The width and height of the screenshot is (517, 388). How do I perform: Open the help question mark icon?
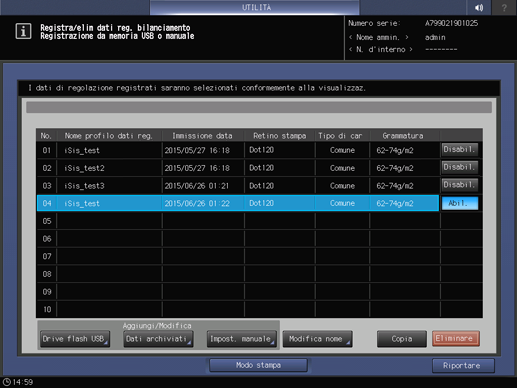point(504,7)
